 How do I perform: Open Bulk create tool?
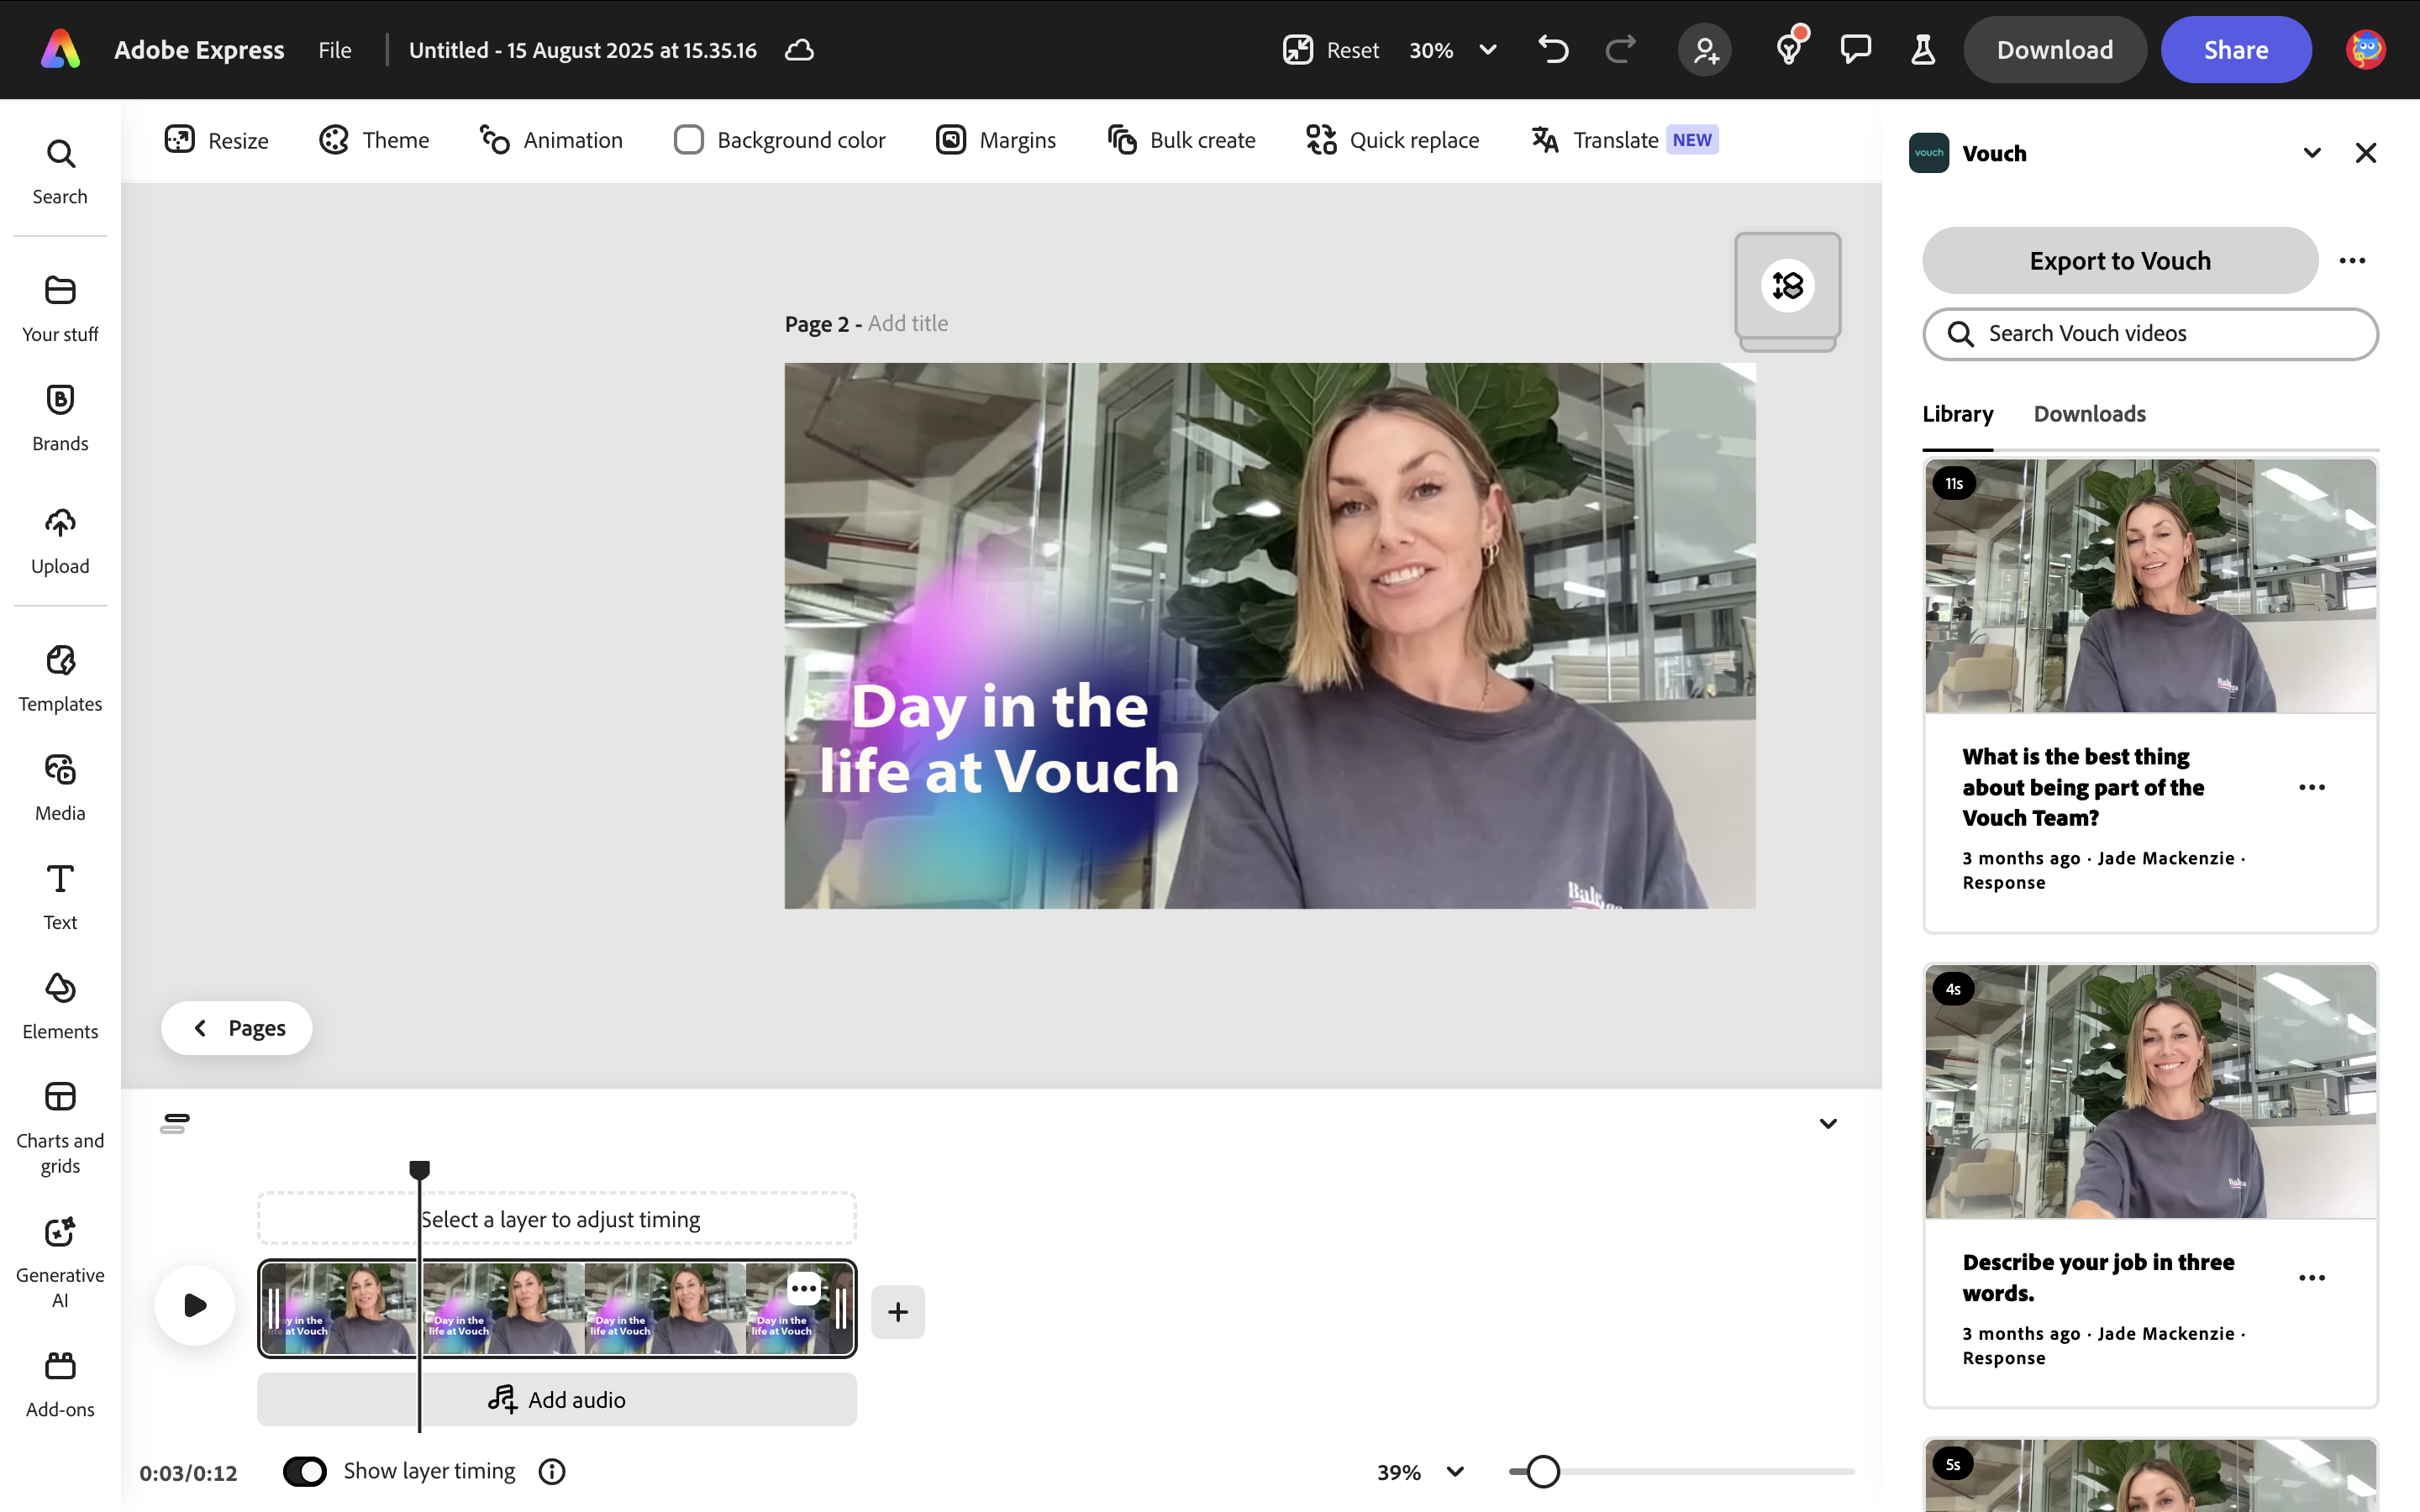(x=1181, y=140)
